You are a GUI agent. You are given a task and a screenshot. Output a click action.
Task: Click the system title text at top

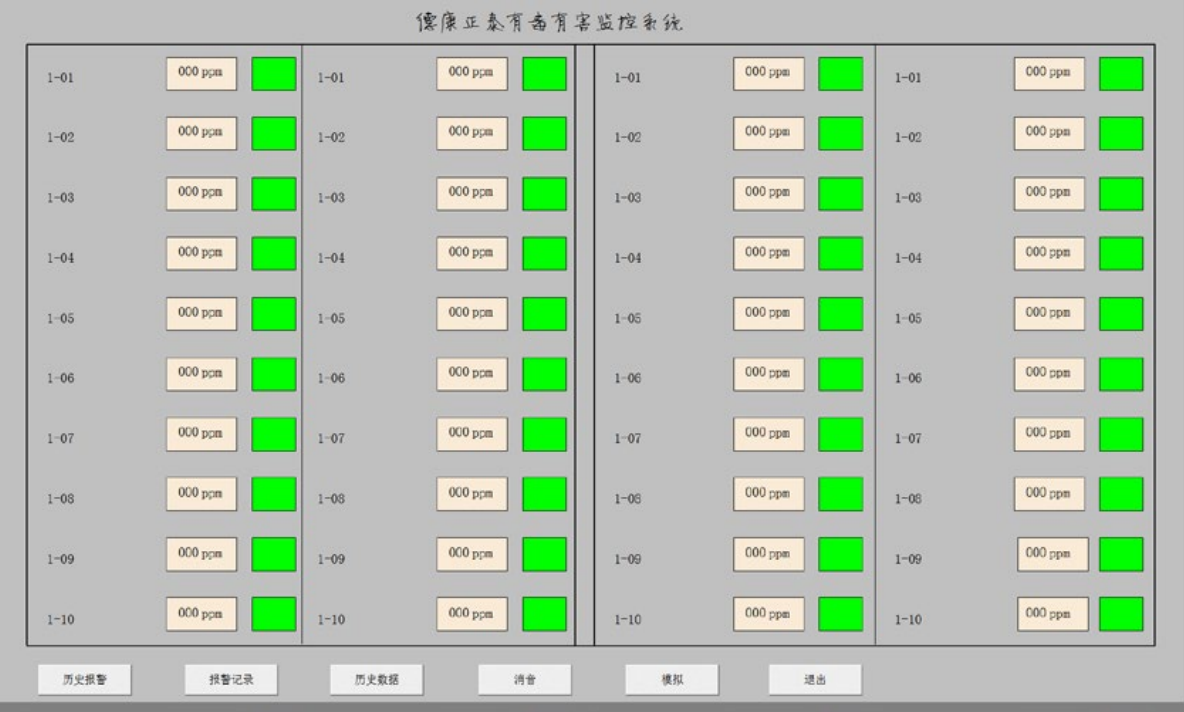(x=549, y=22)
